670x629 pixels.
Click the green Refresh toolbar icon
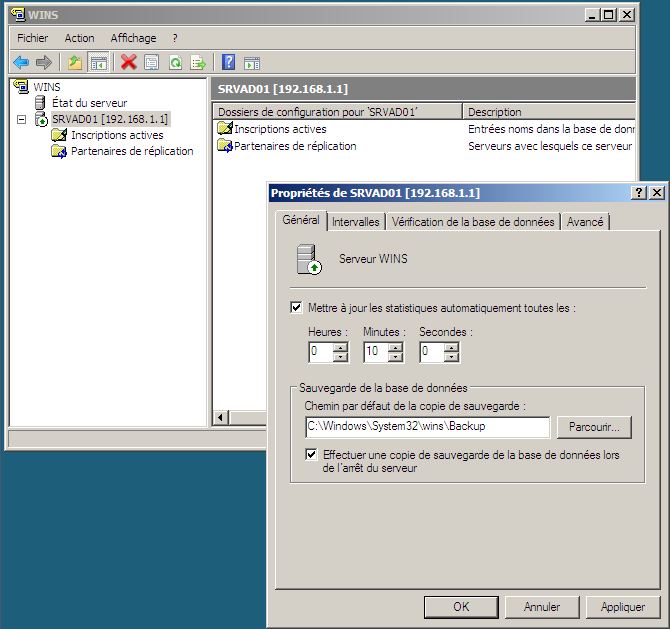tap(175, 62)
